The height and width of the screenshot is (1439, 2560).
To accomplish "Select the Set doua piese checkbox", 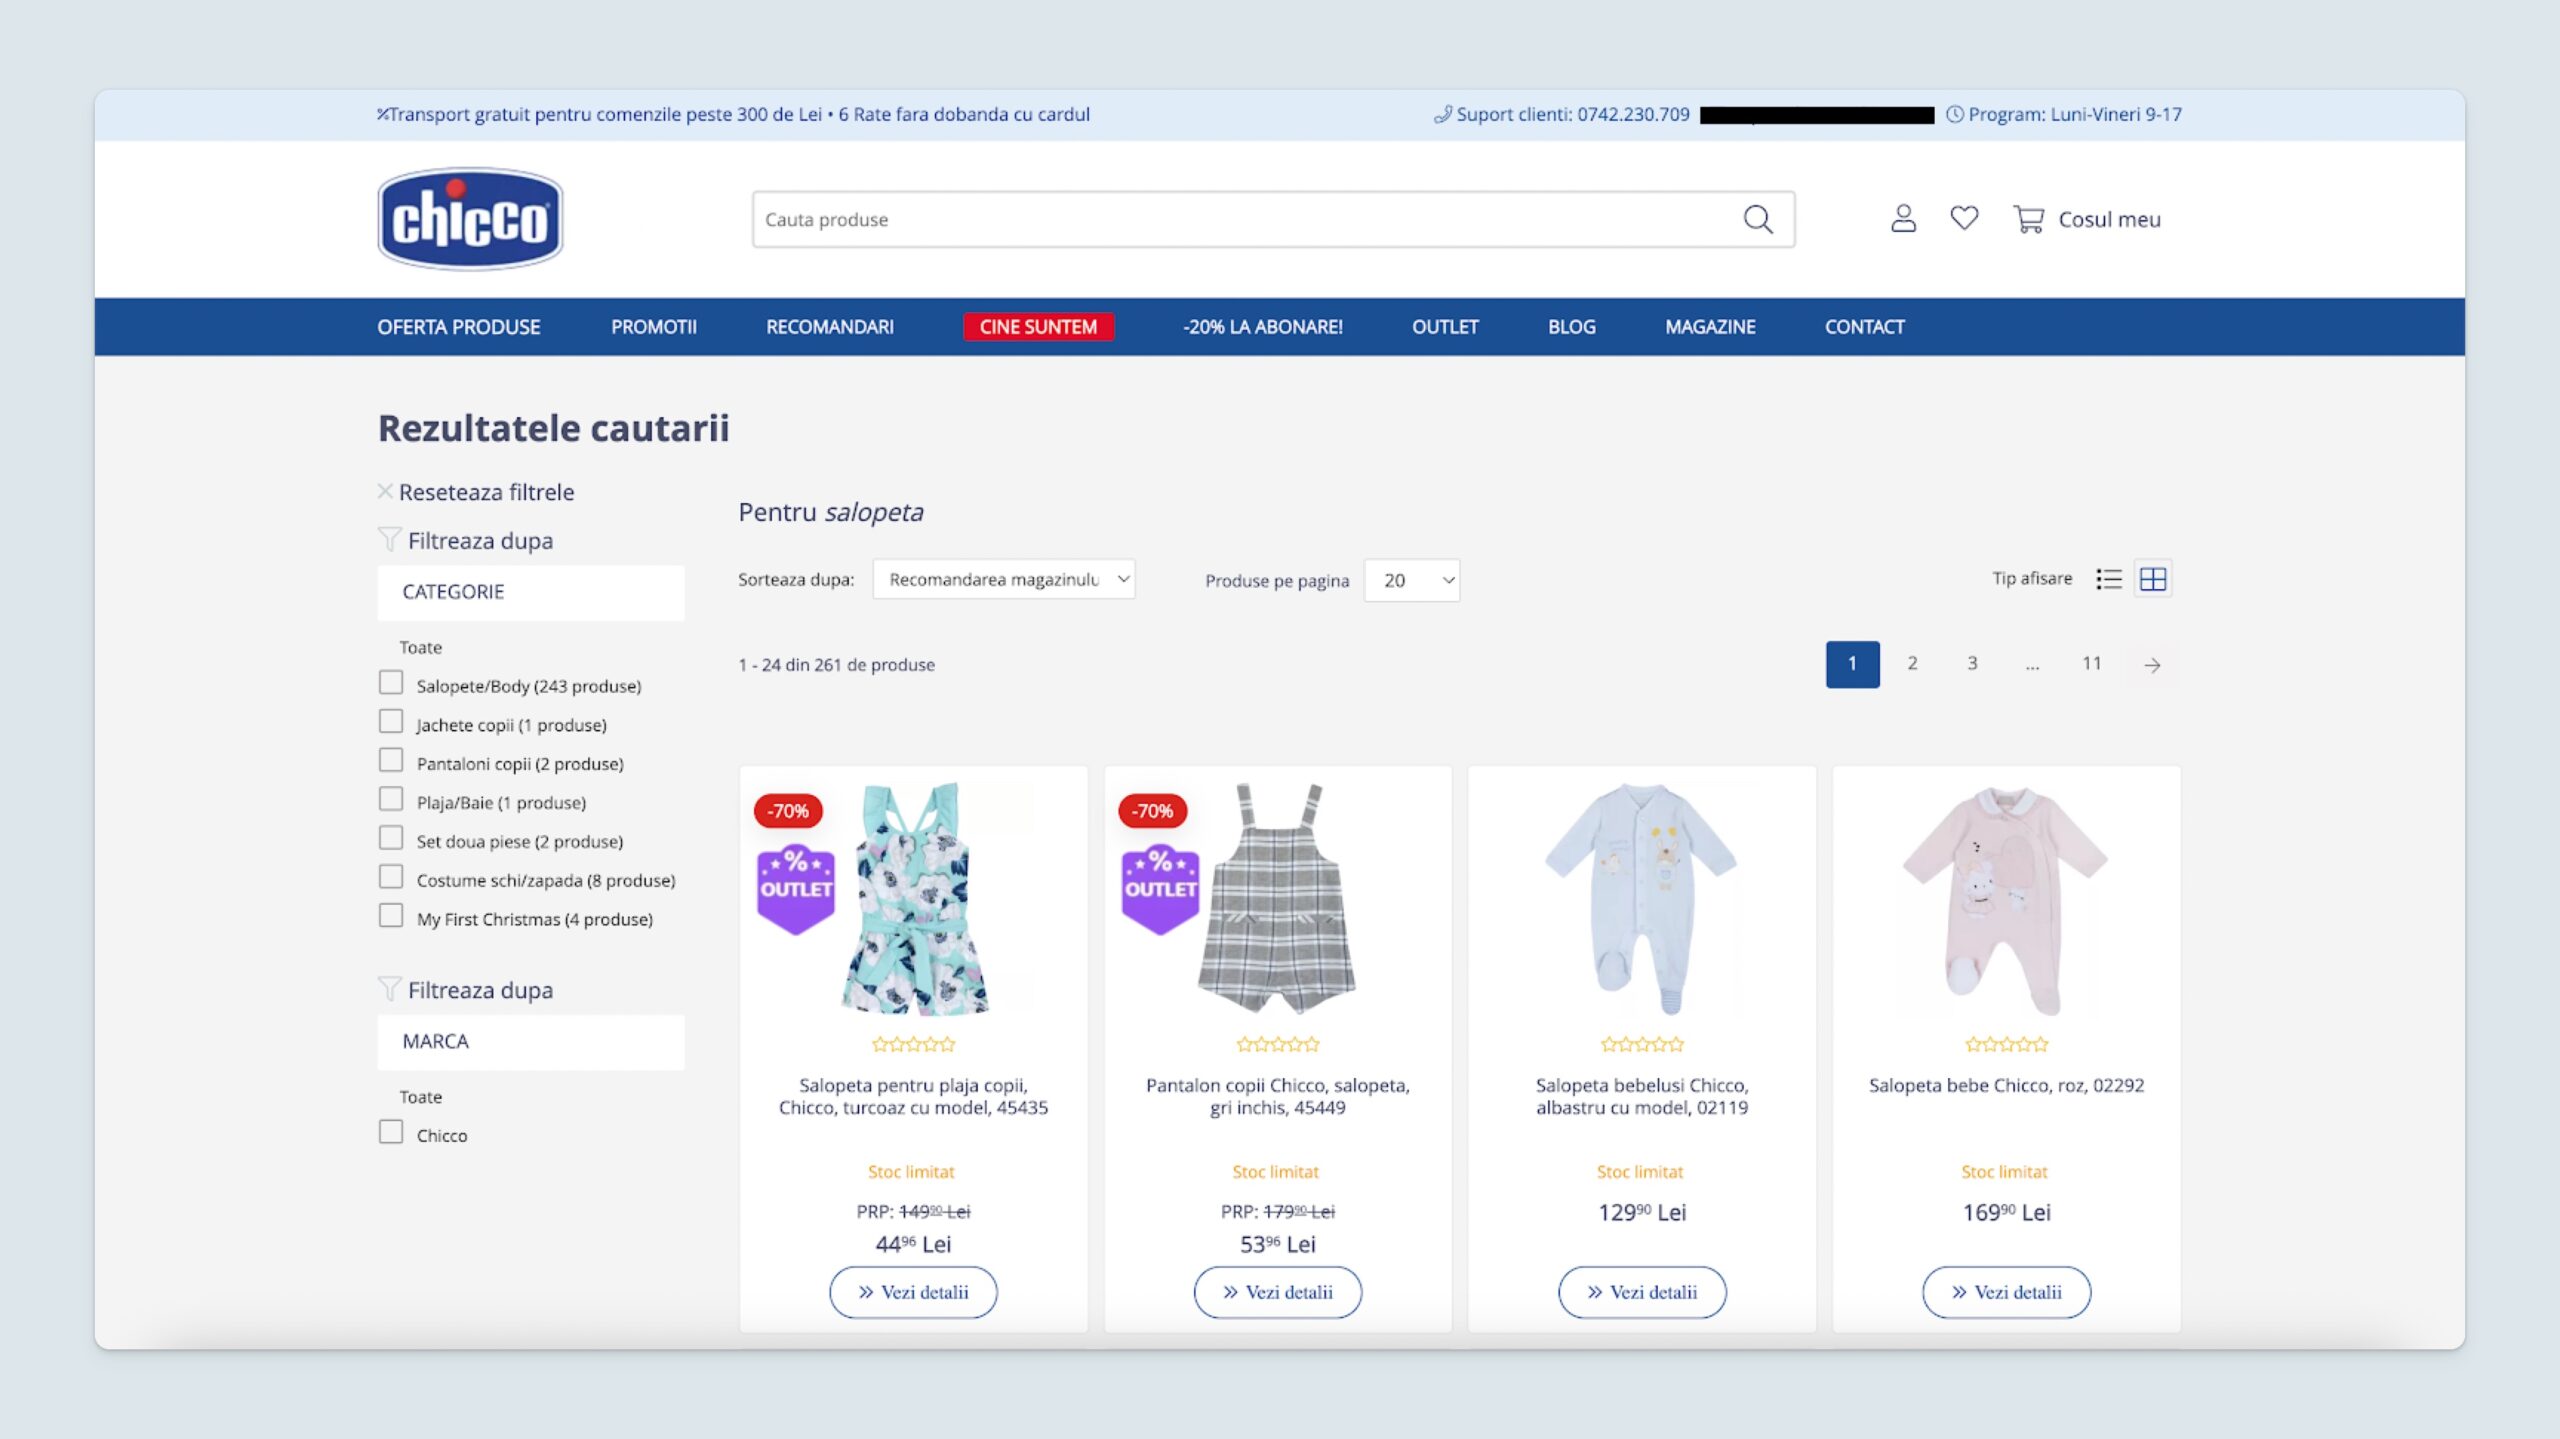I will (x=391, y=838).
